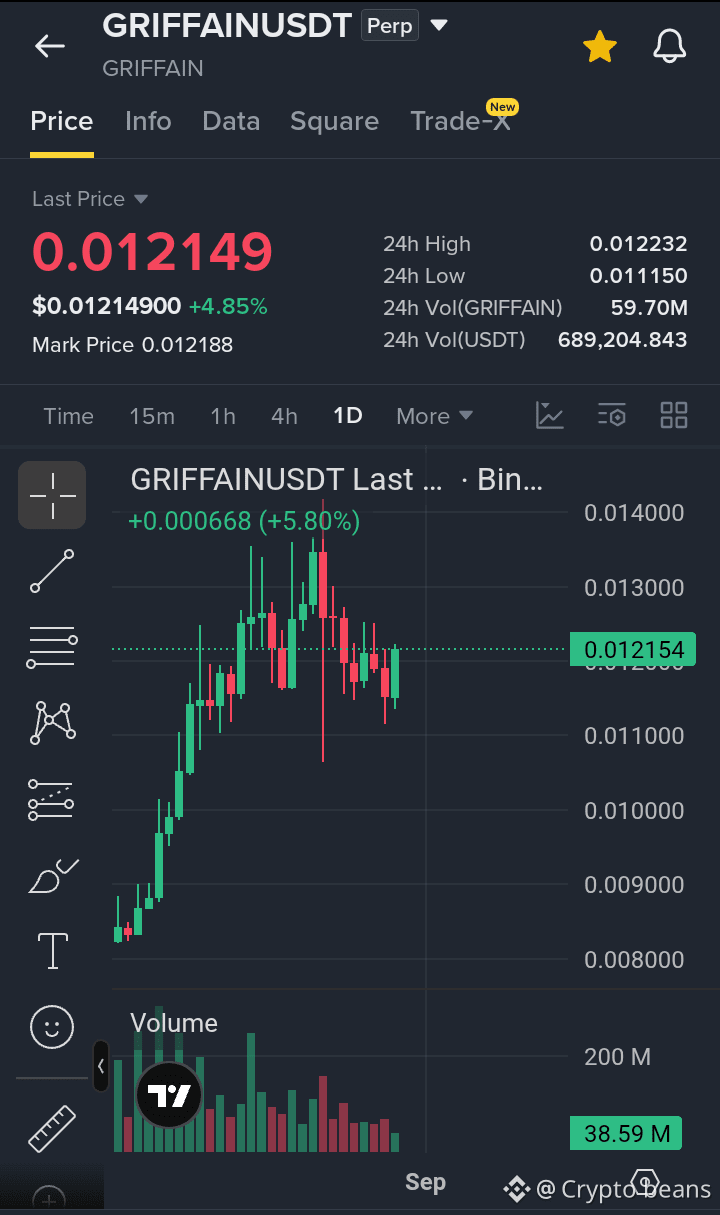The image size is (720, 1215).
Task: Select the brush drawing tool
Action: pos(54,875)
